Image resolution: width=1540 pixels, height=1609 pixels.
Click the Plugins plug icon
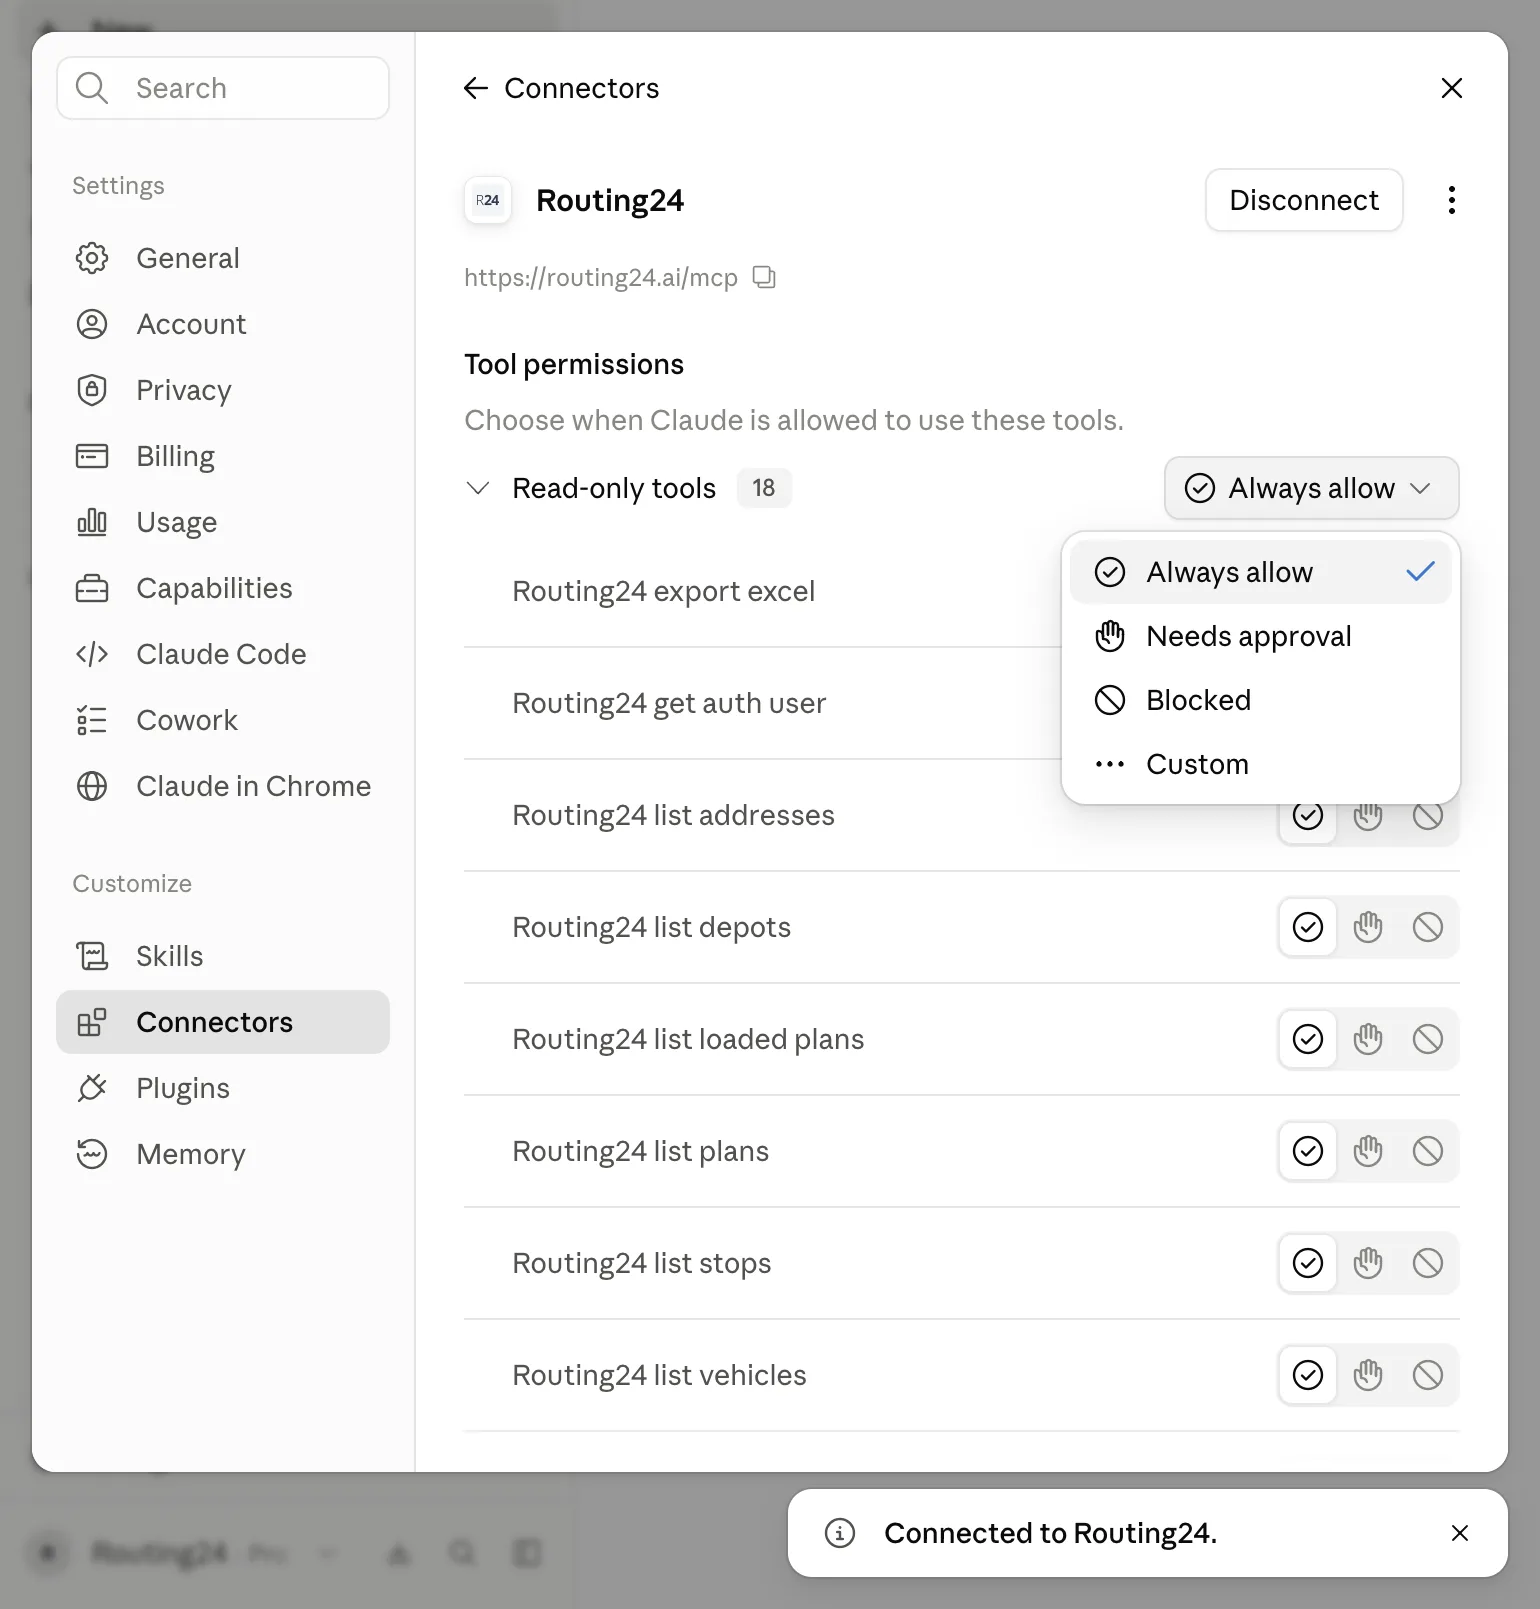tap(92, 1088)
